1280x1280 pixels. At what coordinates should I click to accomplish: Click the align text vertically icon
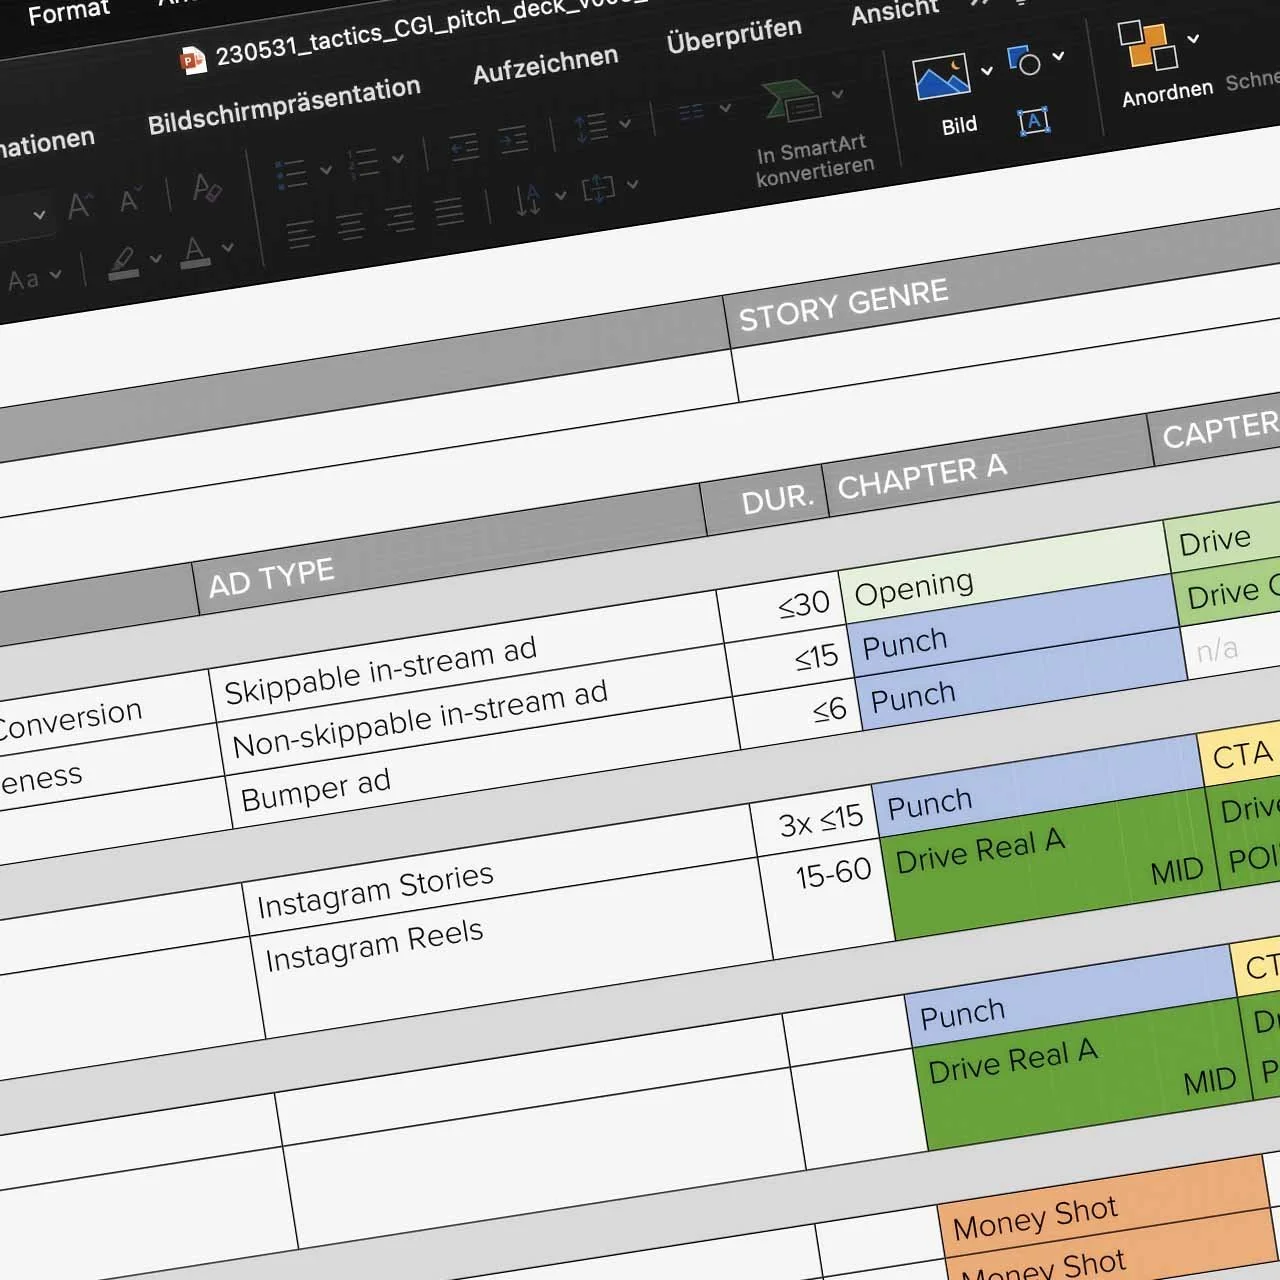pos(598,188)
